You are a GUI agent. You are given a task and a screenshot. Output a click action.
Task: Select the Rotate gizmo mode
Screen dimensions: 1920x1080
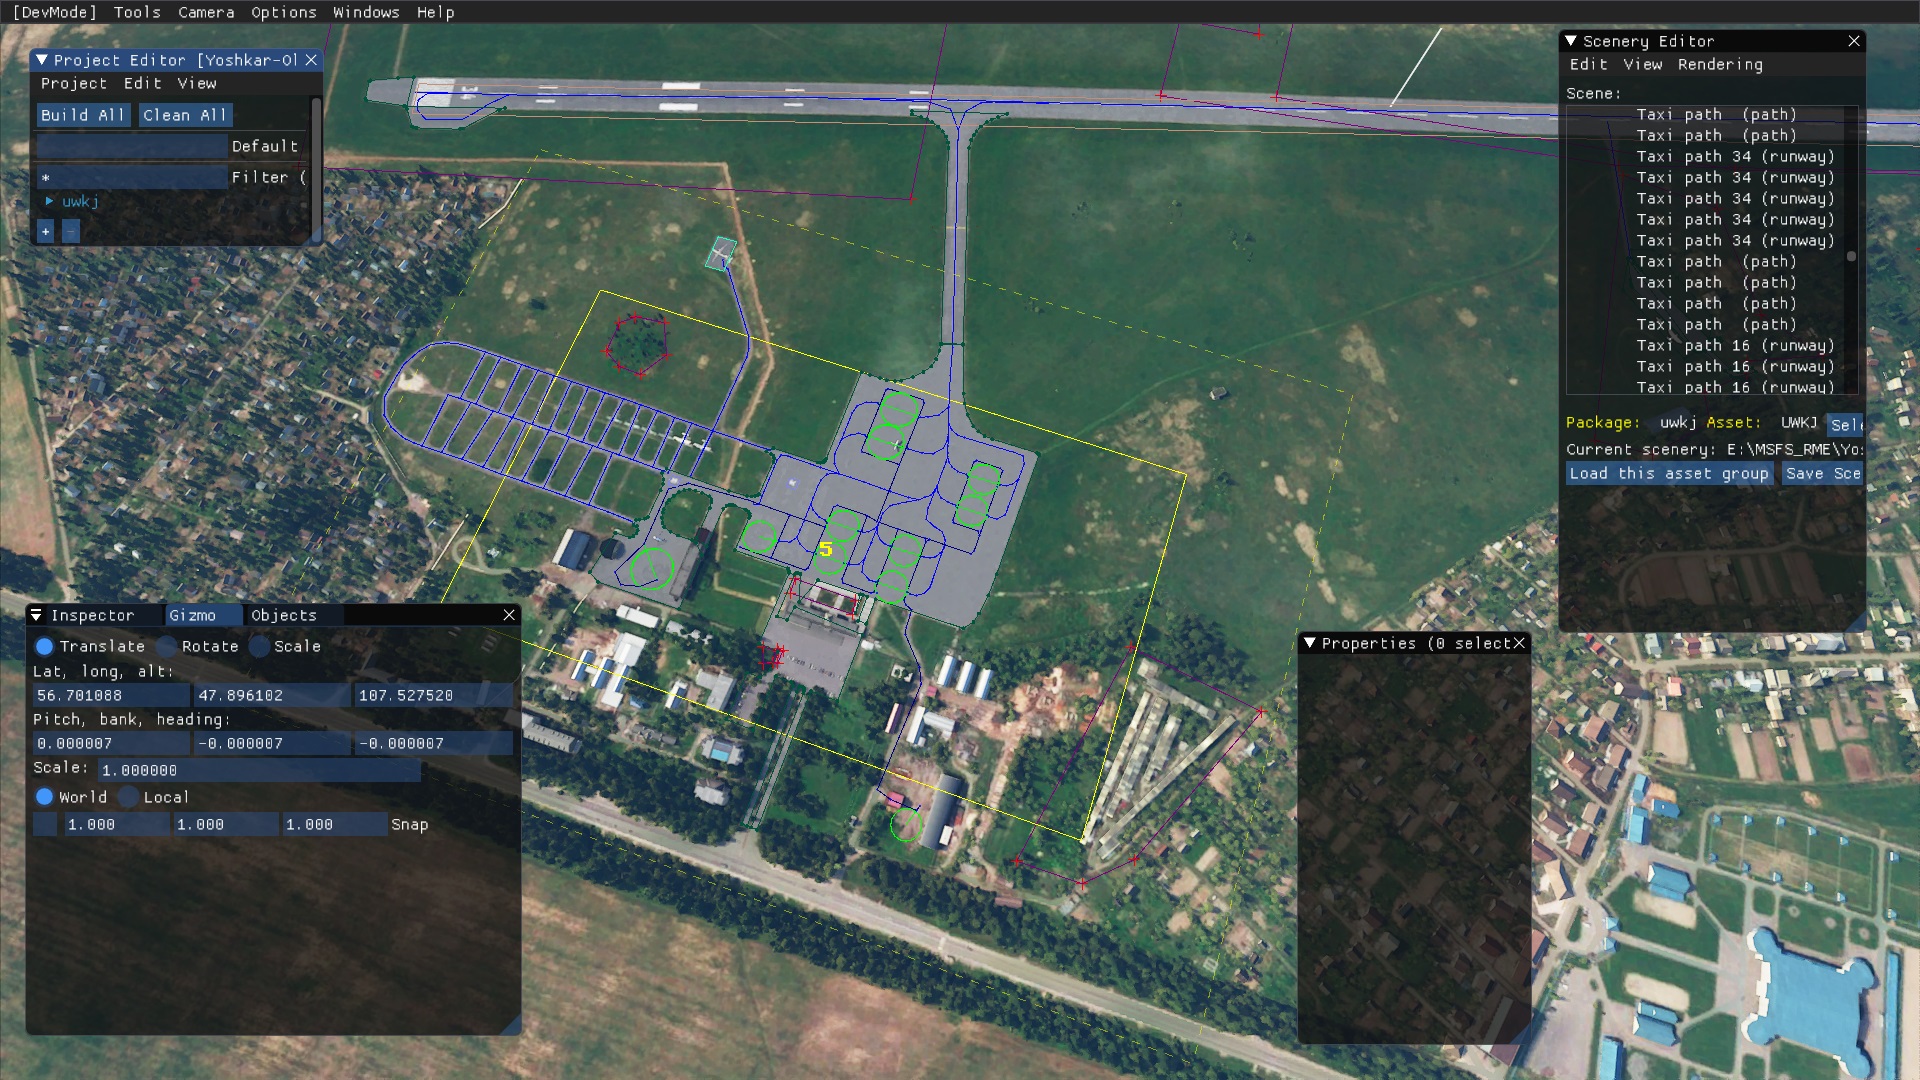[x=167, y=646]
